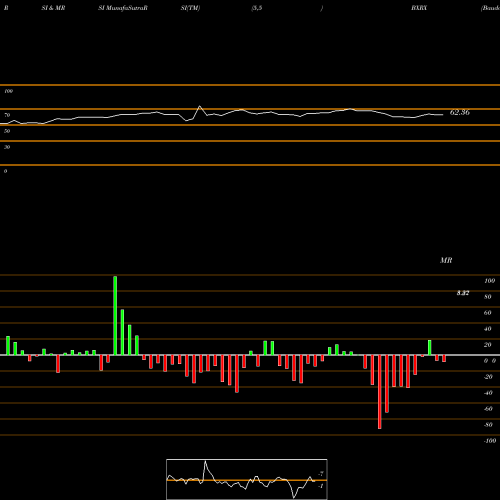Click the 'SI(TM)' header text
This screenshot has height=500, width=500.
[190, 8]
